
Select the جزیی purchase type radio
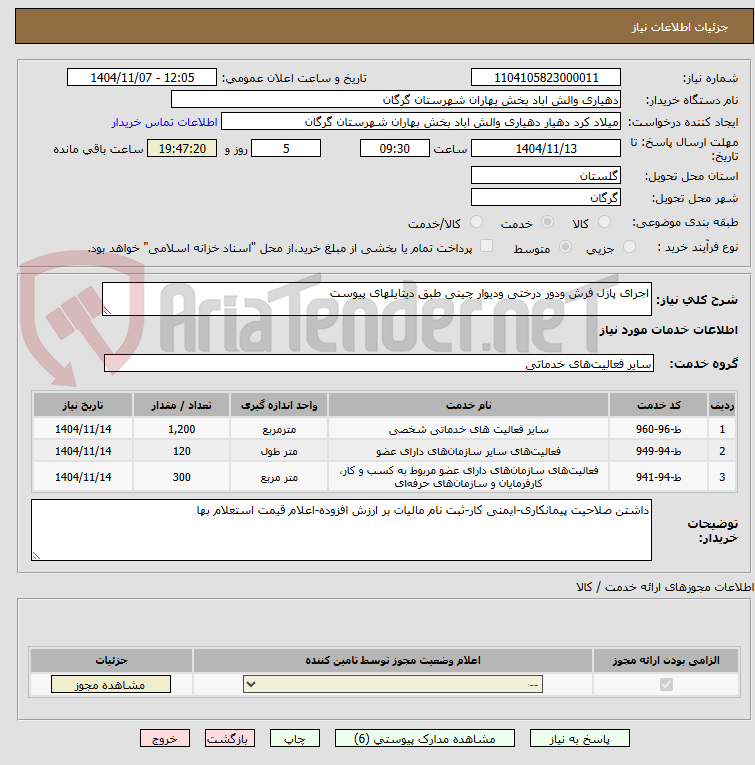(x=630, y=247)
